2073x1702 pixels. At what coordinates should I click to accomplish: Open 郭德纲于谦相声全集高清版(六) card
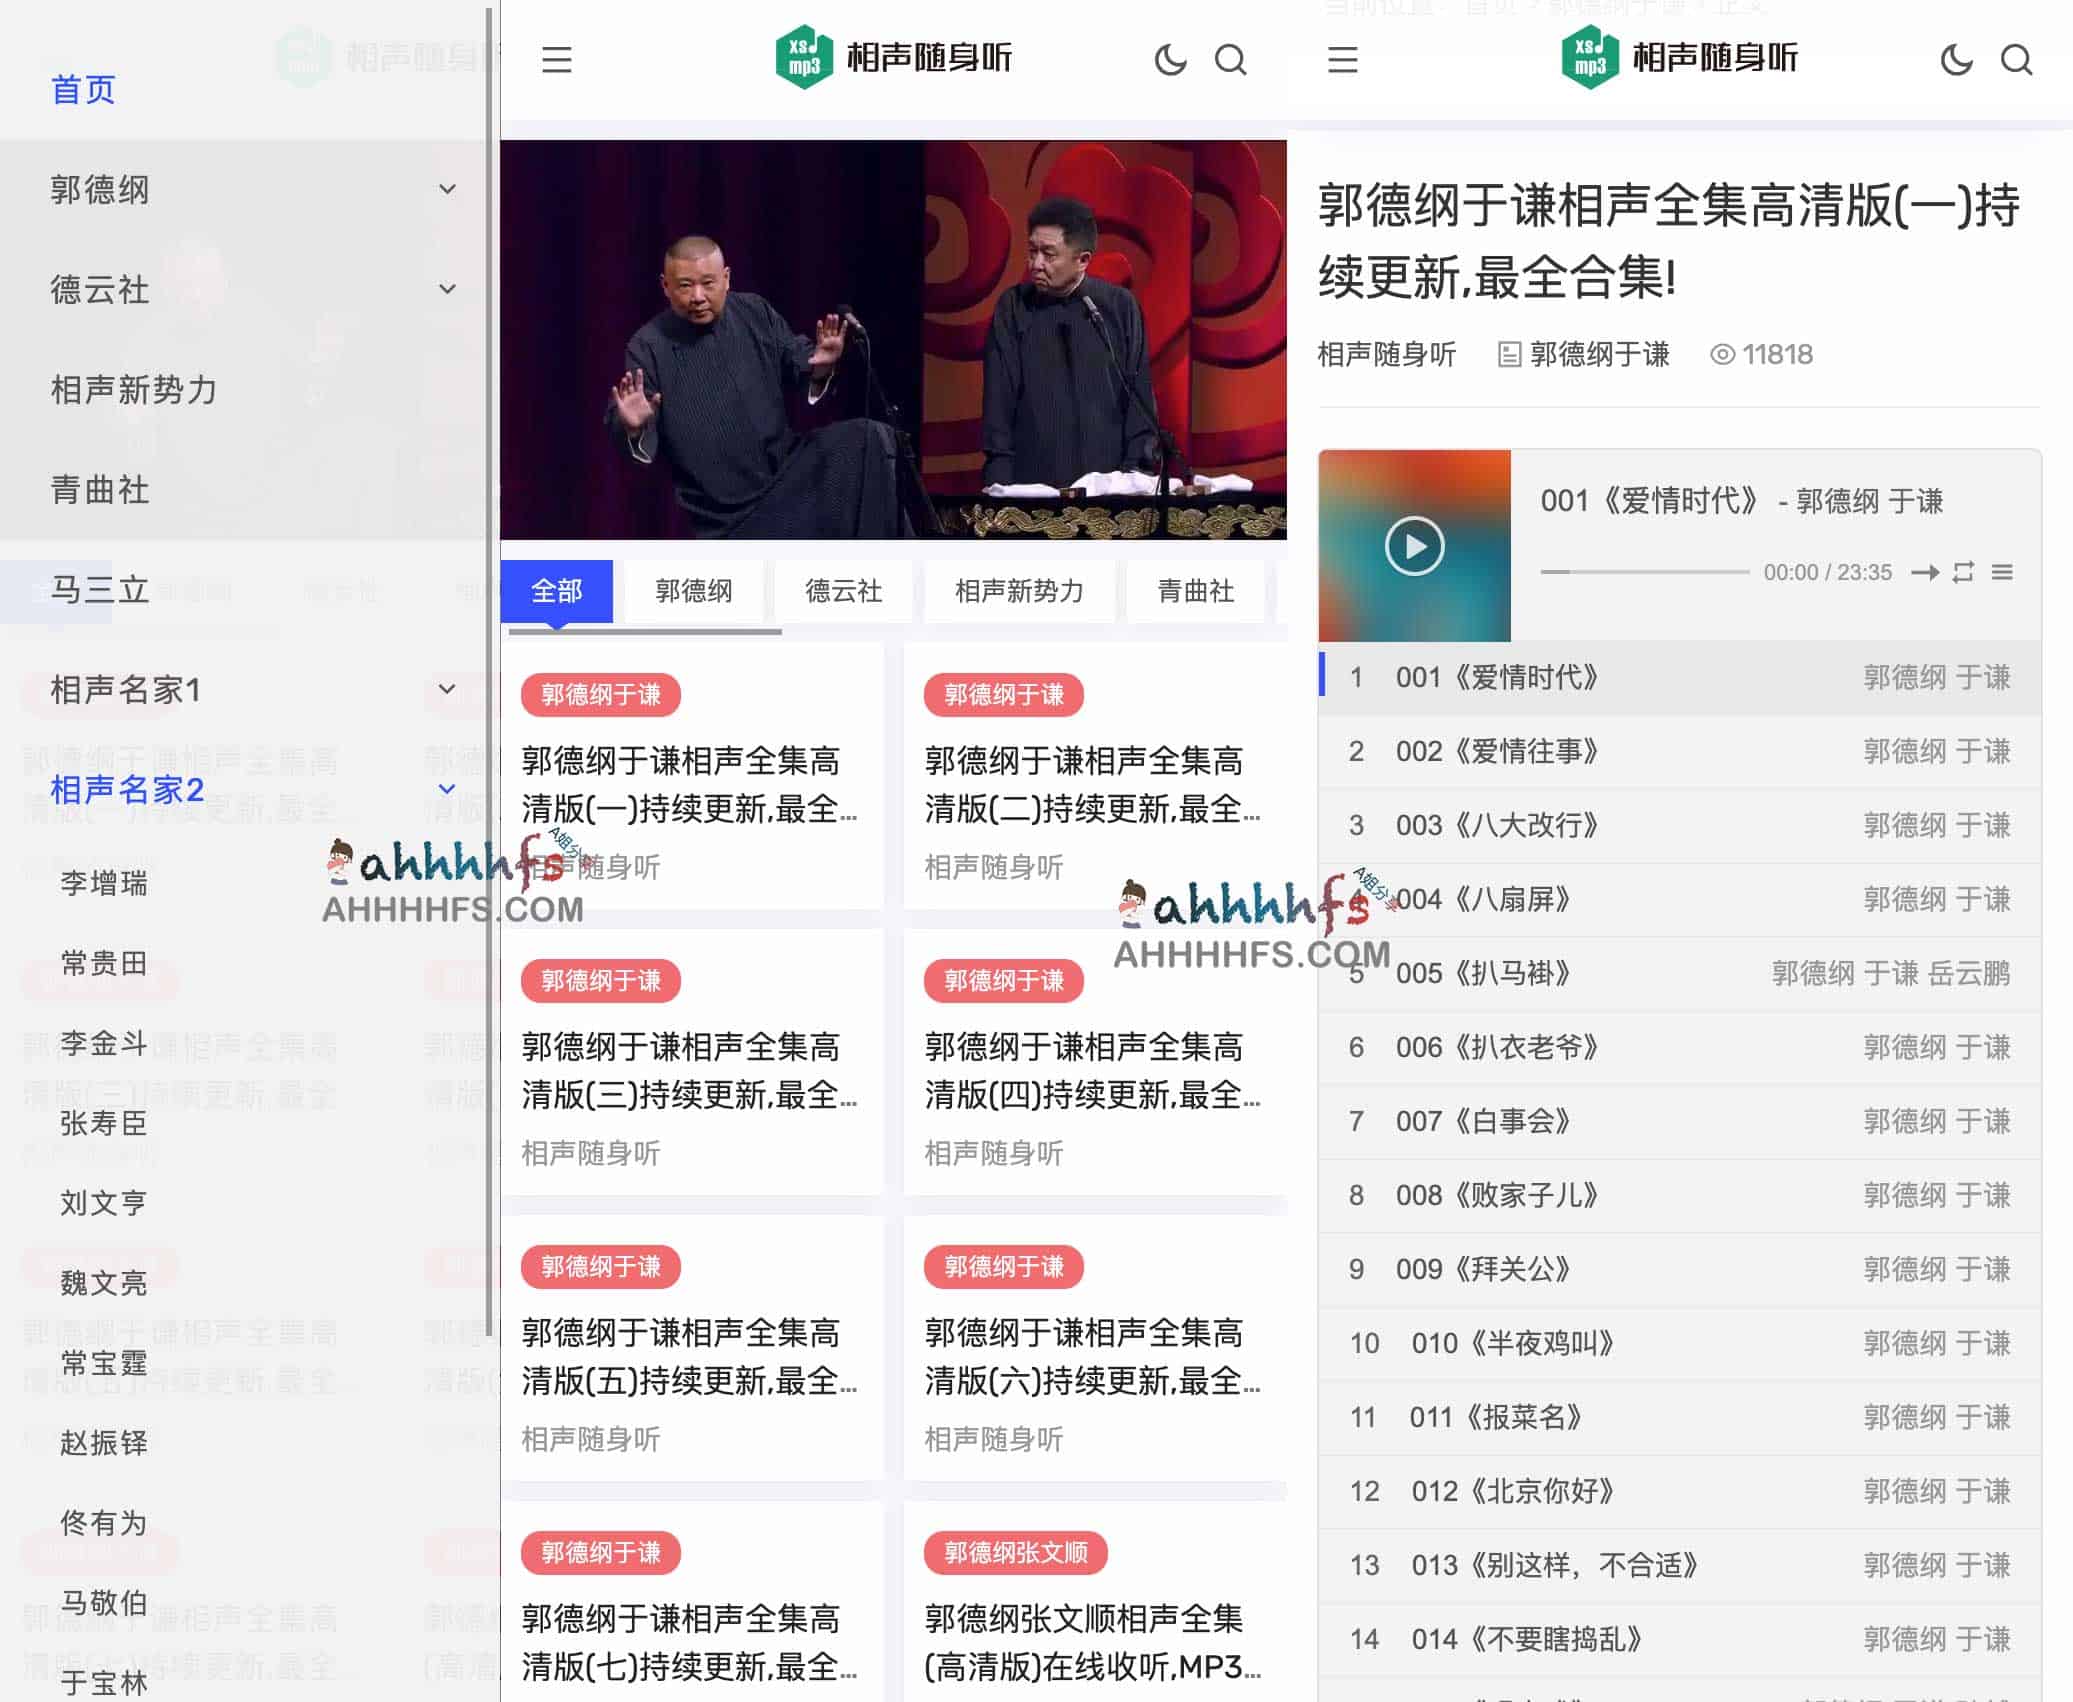pos(1095,1348)
